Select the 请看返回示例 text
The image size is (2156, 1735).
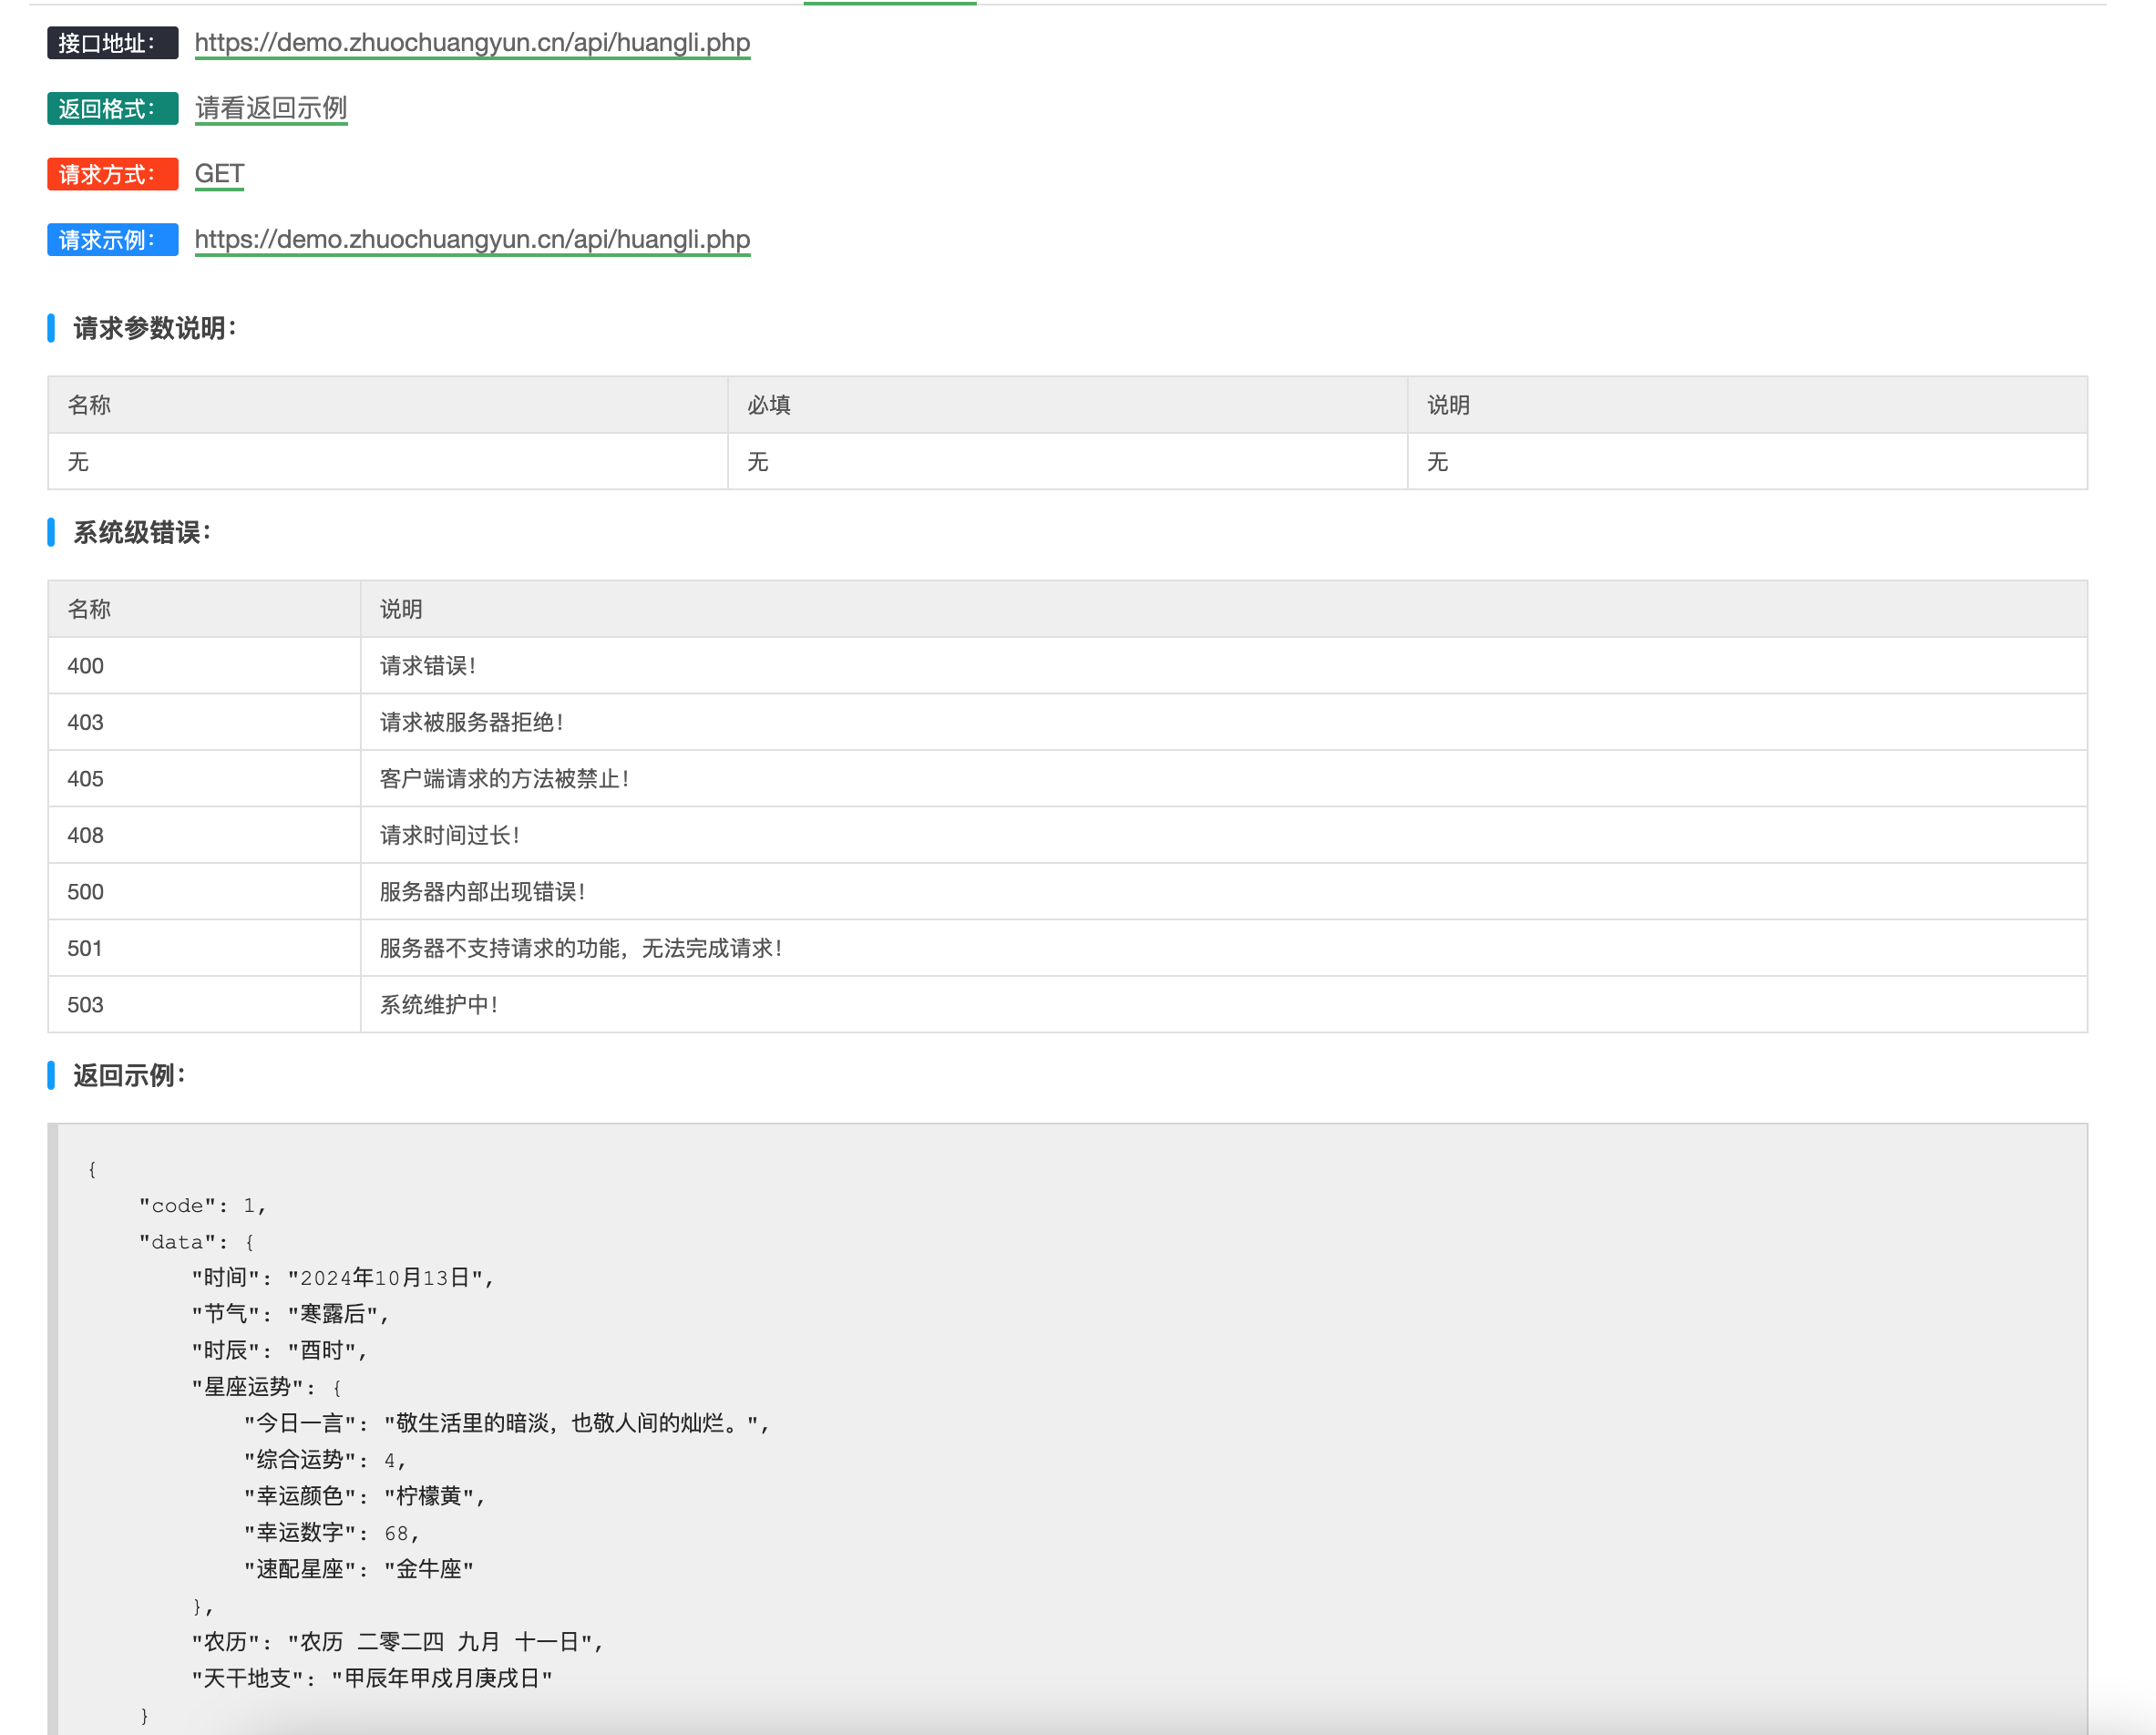(271, 108)
